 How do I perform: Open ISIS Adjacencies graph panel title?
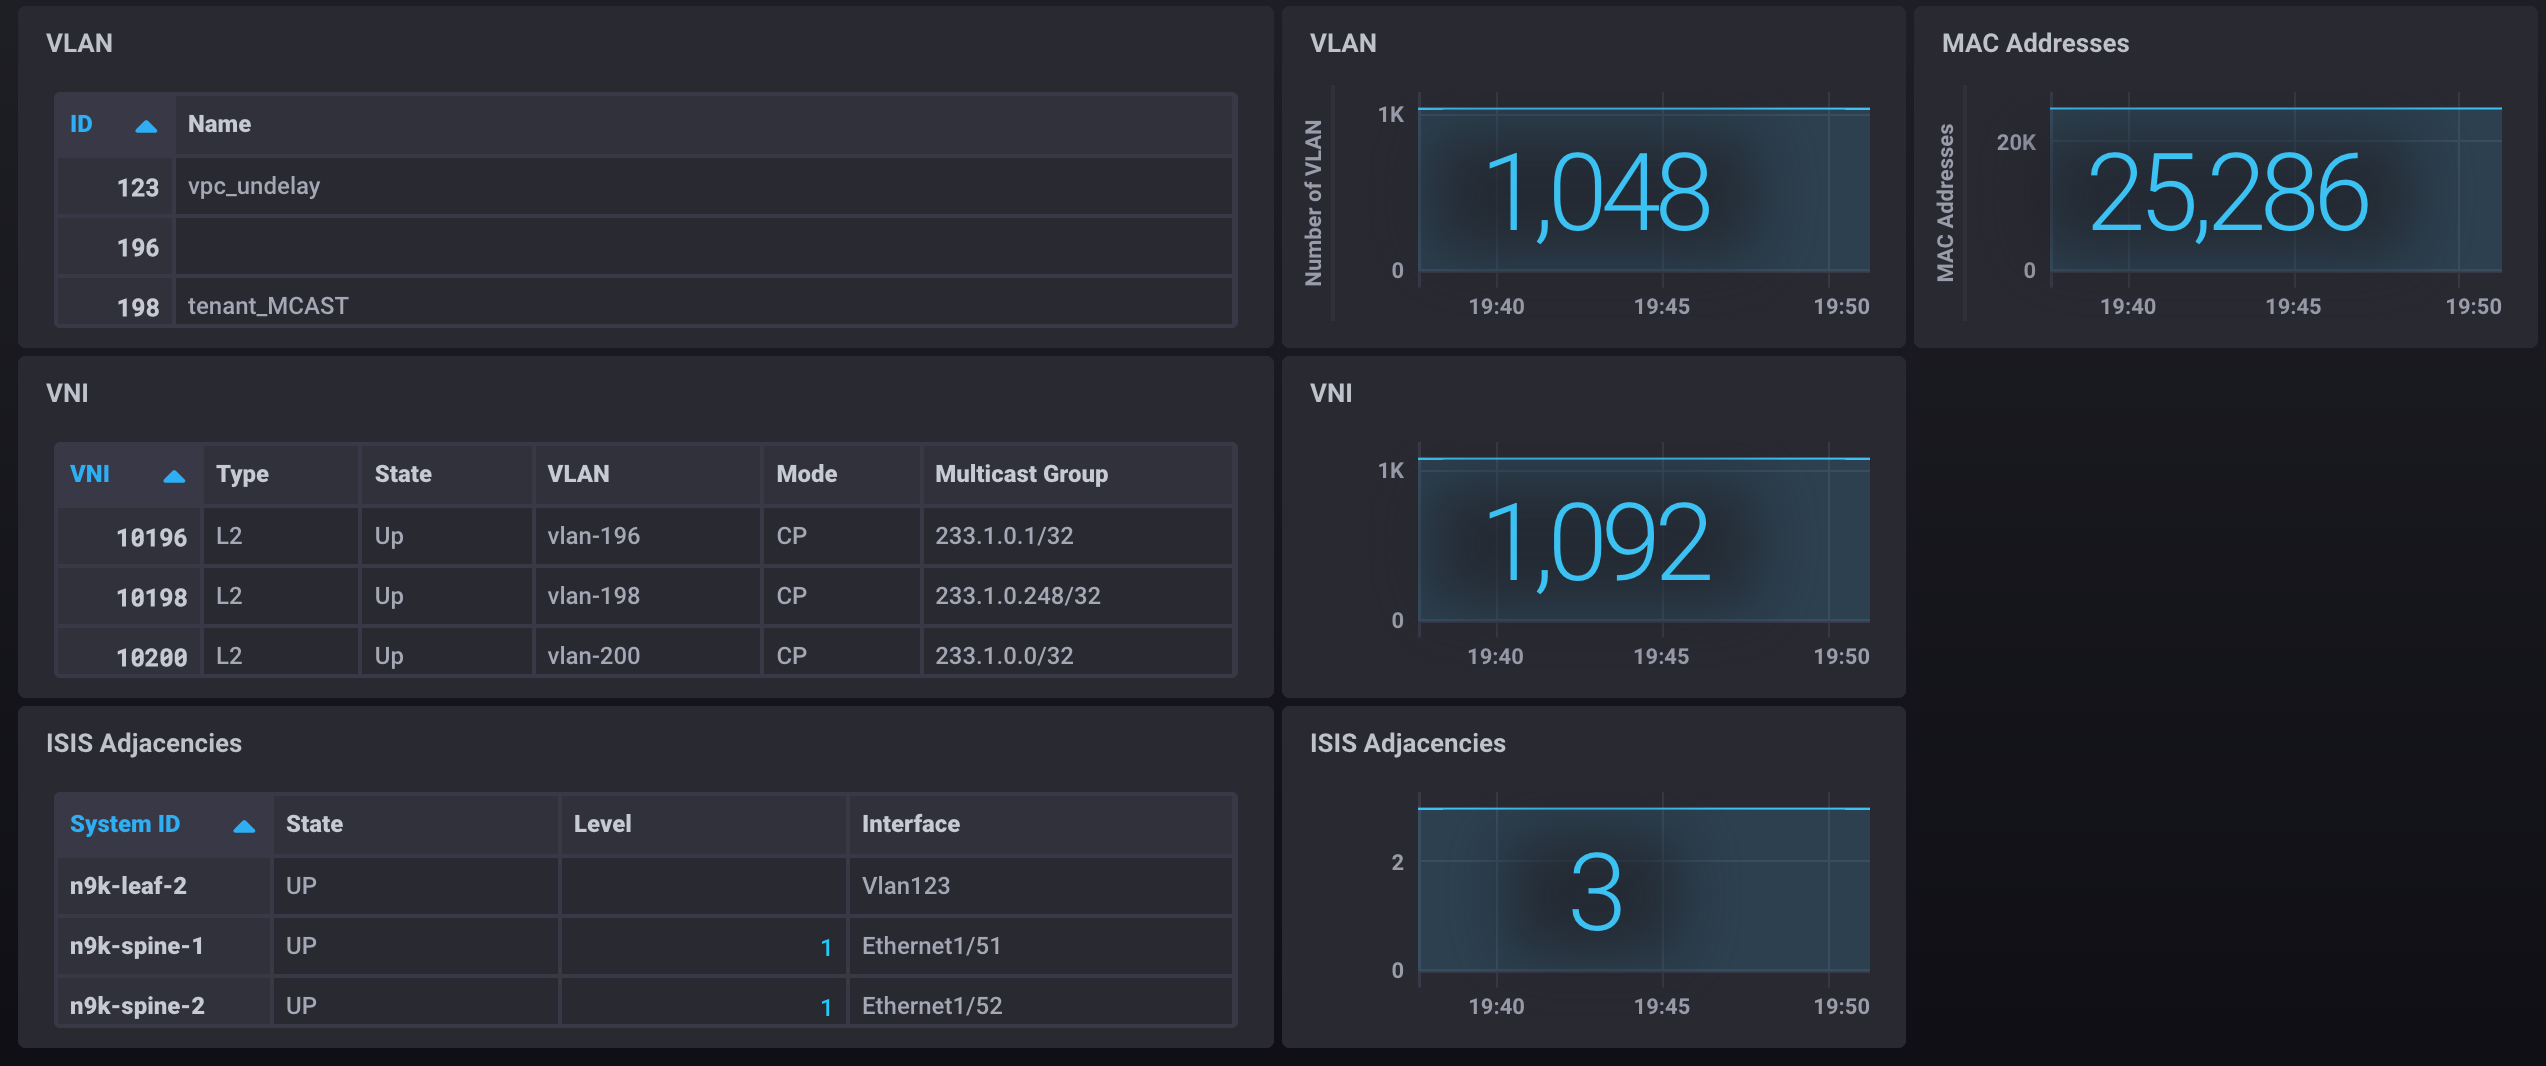(x=1407, y=743)
